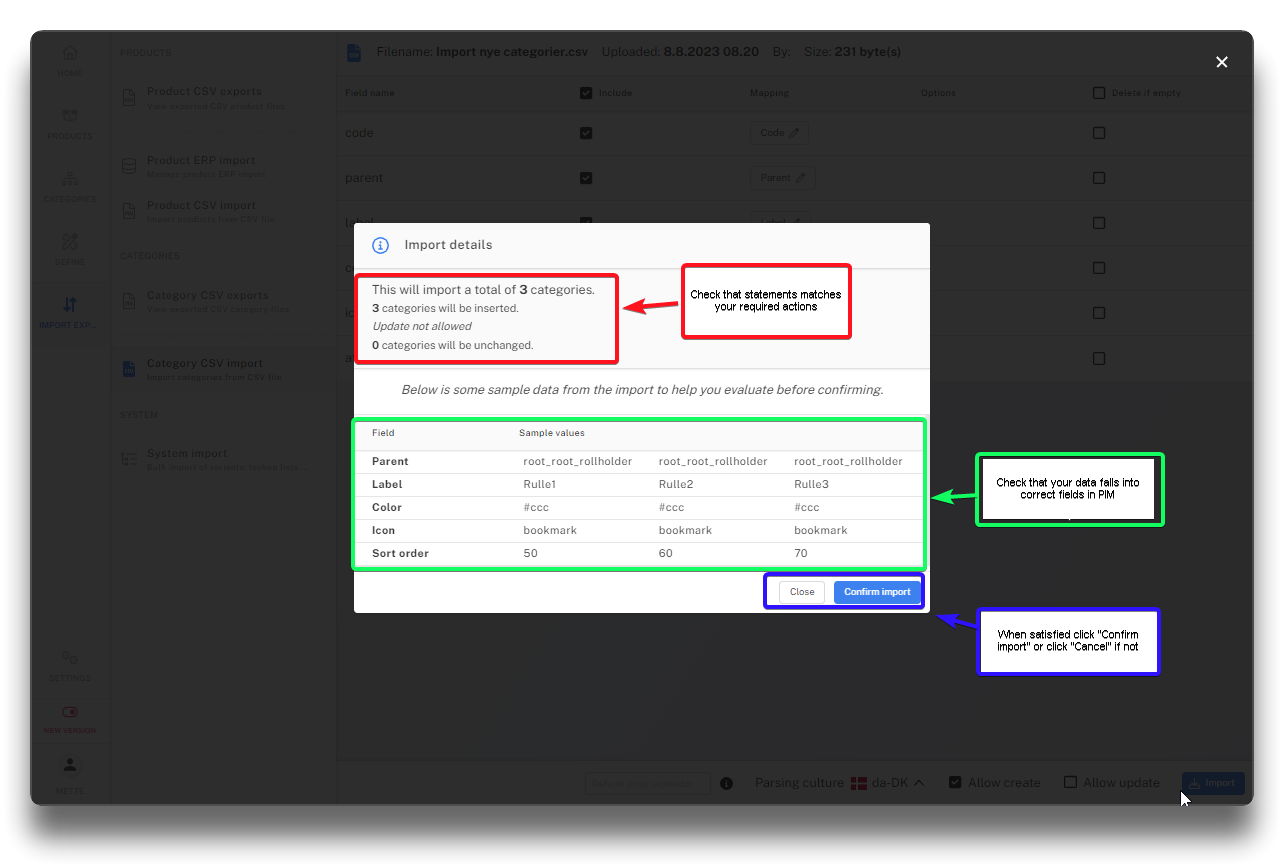The height and width of the screenshot is (868, 1284).
Task: Select the Define icon in sidebar
Action: [x=70, y=243]
